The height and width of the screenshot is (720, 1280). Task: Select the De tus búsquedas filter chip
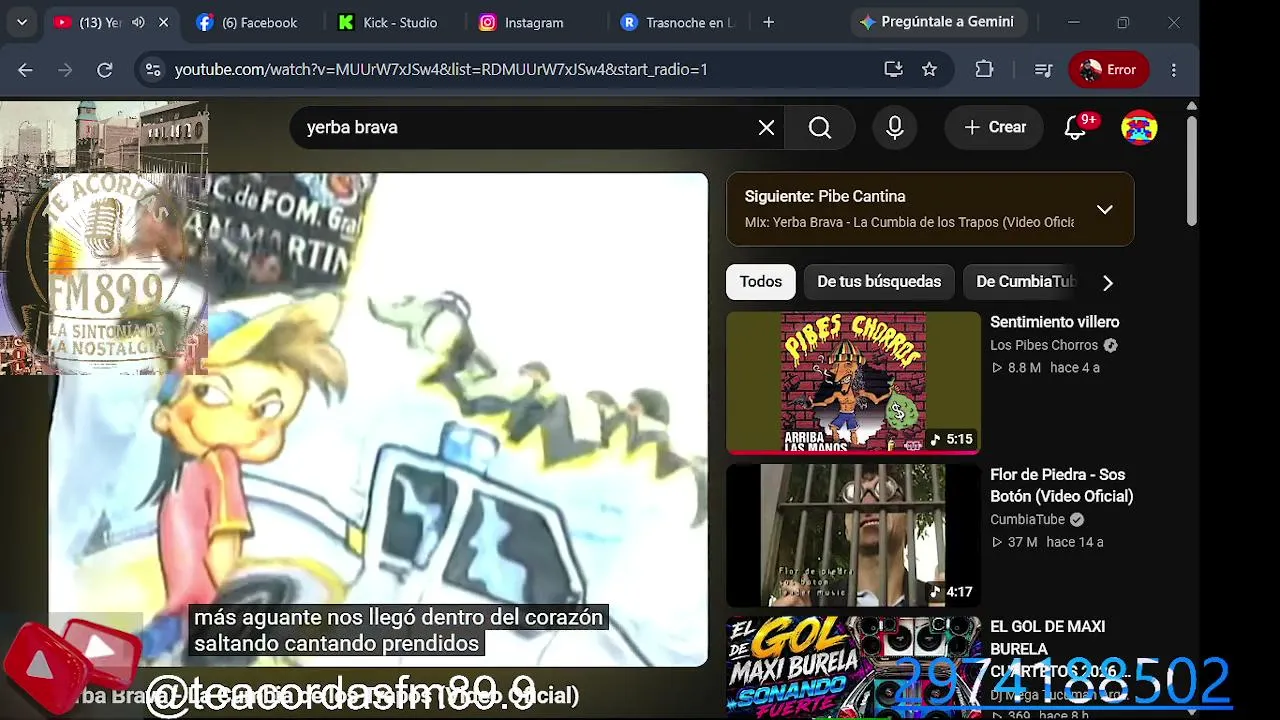[x=879, y=282]
